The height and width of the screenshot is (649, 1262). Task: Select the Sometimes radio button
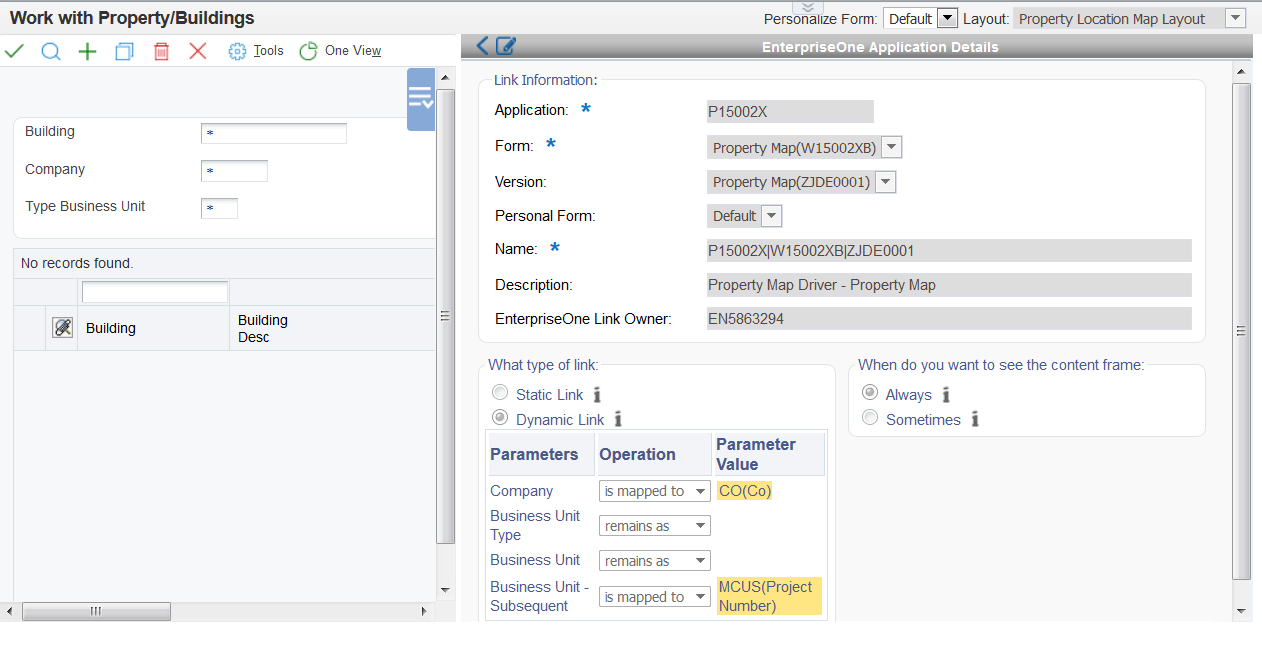[x=870, y=418]
